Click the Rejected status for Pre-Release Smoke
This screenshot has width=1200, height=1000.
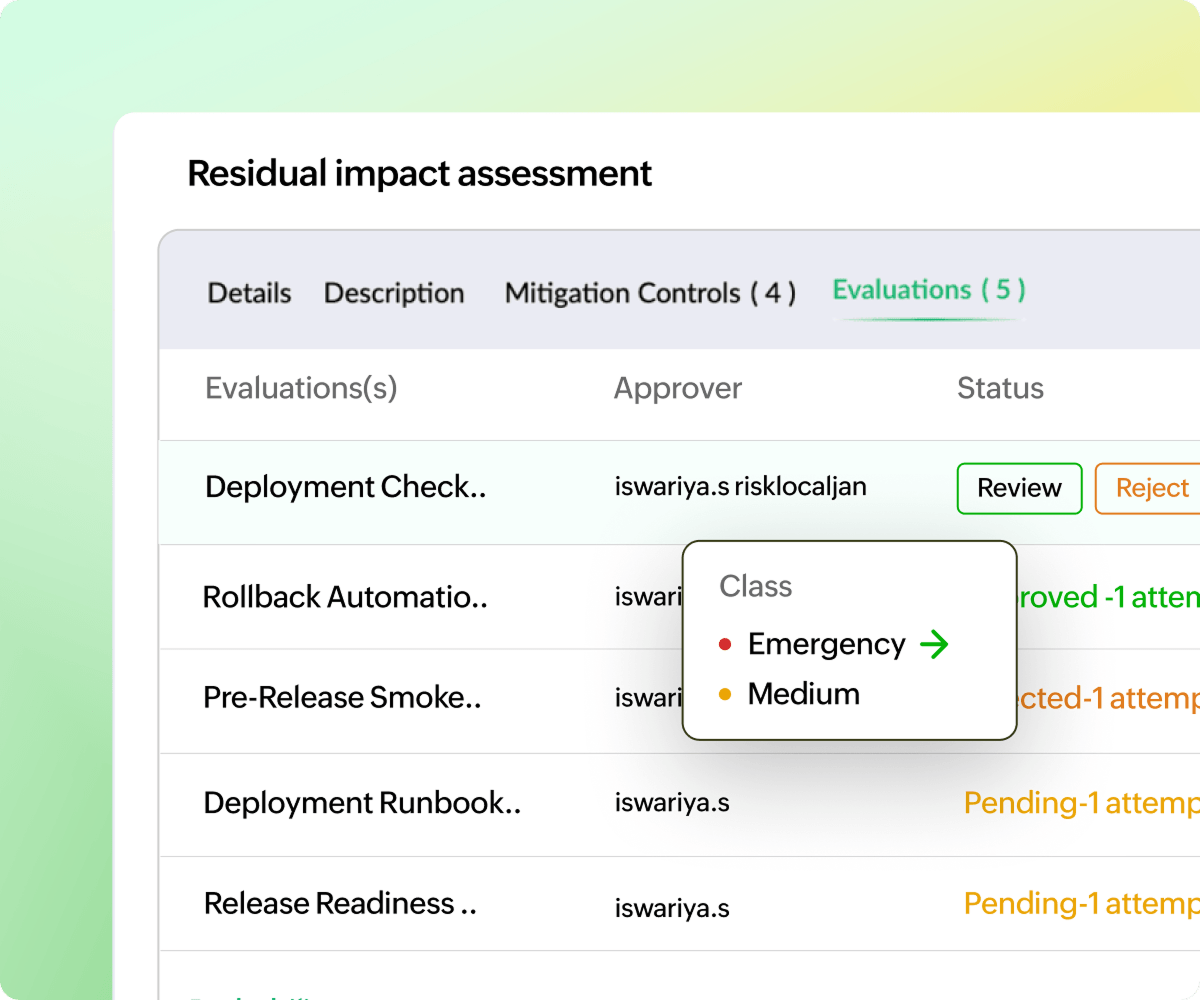(x=1105, y=699)
